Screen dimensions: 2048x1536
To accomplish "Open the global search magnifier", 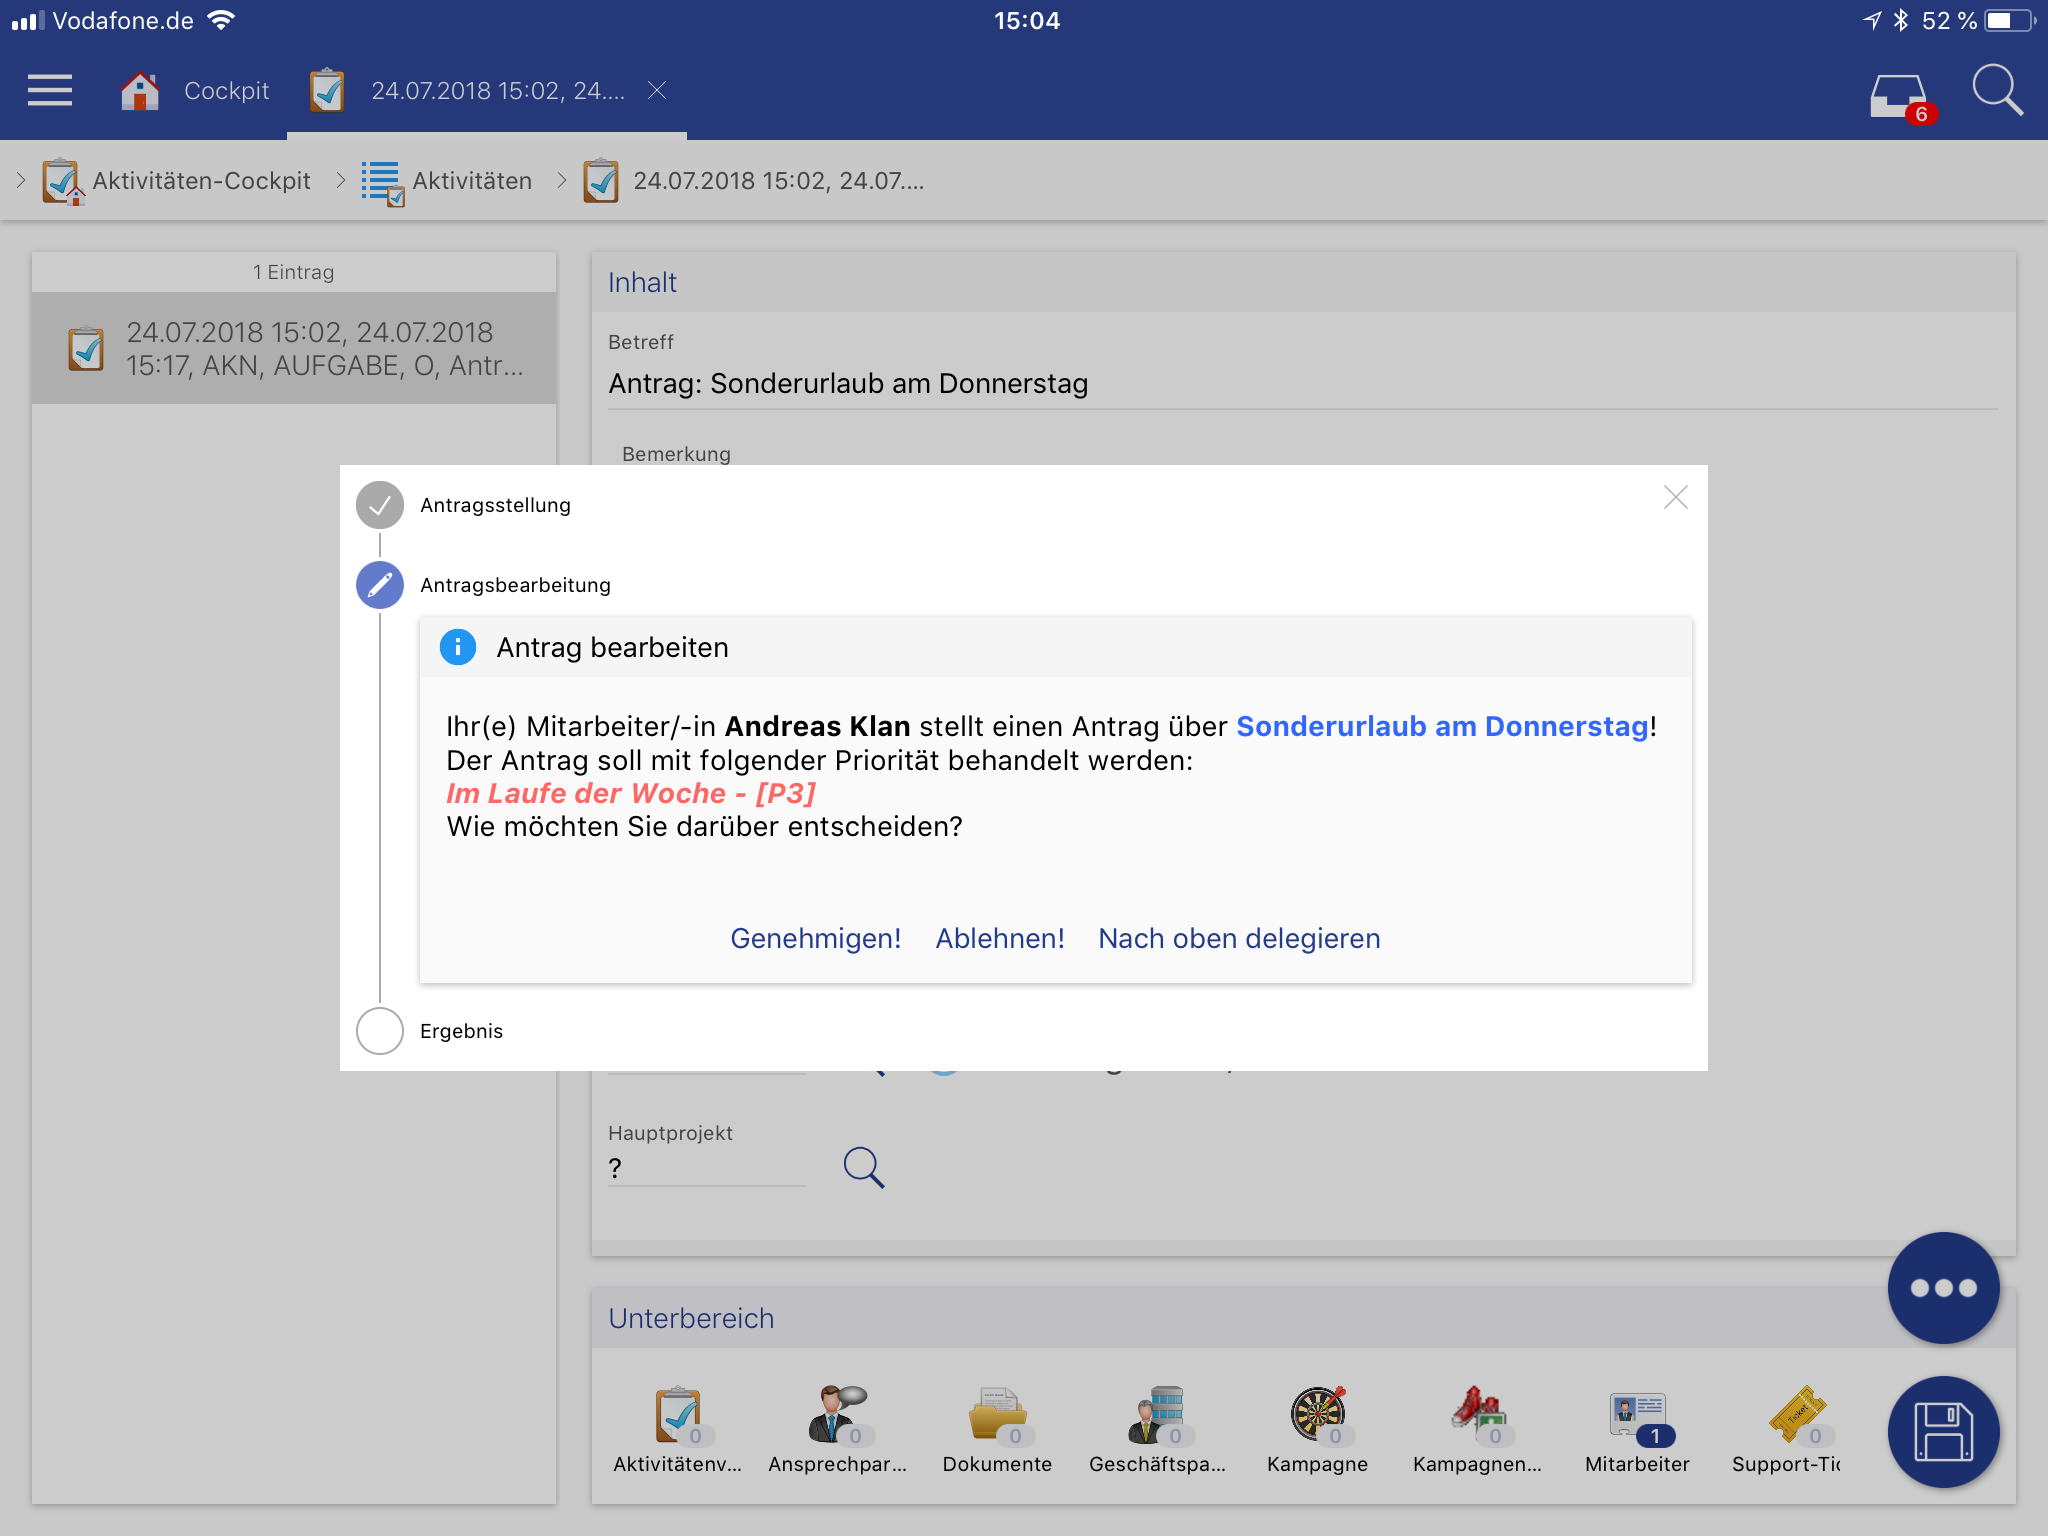I will 1996,91.
